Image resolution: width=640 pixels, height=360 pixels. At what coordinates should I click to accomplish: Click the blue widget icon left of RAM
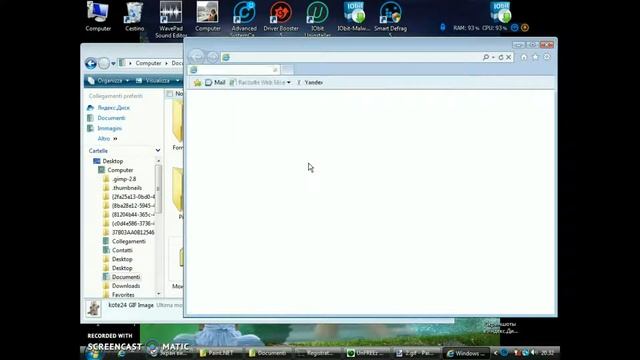coord(443,28)
